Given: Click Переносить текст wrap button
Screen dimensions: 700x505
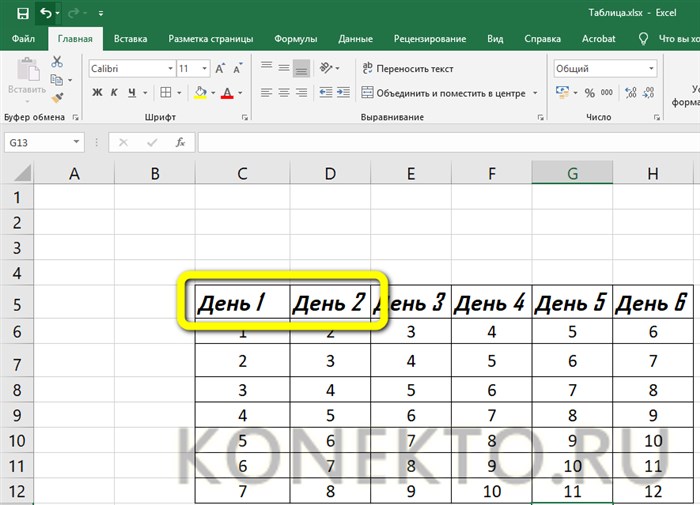Looking at the screenshot, I should 408,68.
